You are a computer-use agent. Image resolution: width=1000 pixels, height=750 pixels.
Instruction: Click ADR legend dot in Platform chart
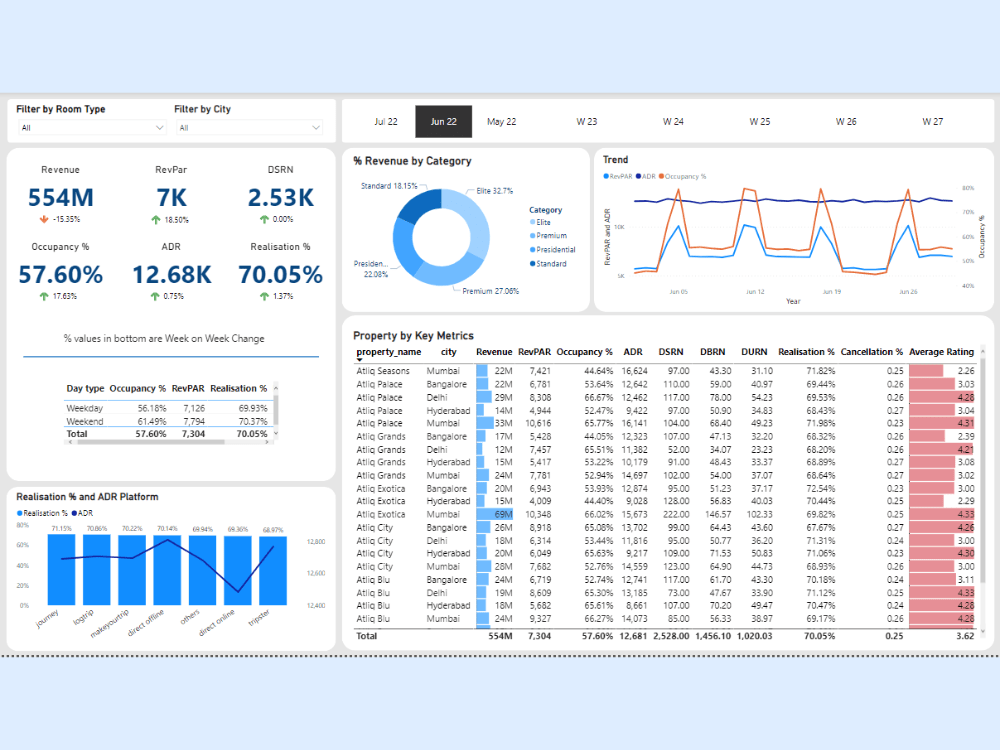pos(74,513)
